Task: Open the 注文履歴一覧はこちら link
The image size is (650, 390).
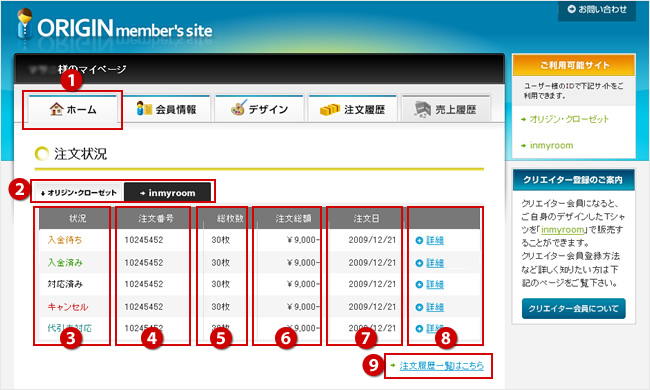Action: [x=441, y=366]
